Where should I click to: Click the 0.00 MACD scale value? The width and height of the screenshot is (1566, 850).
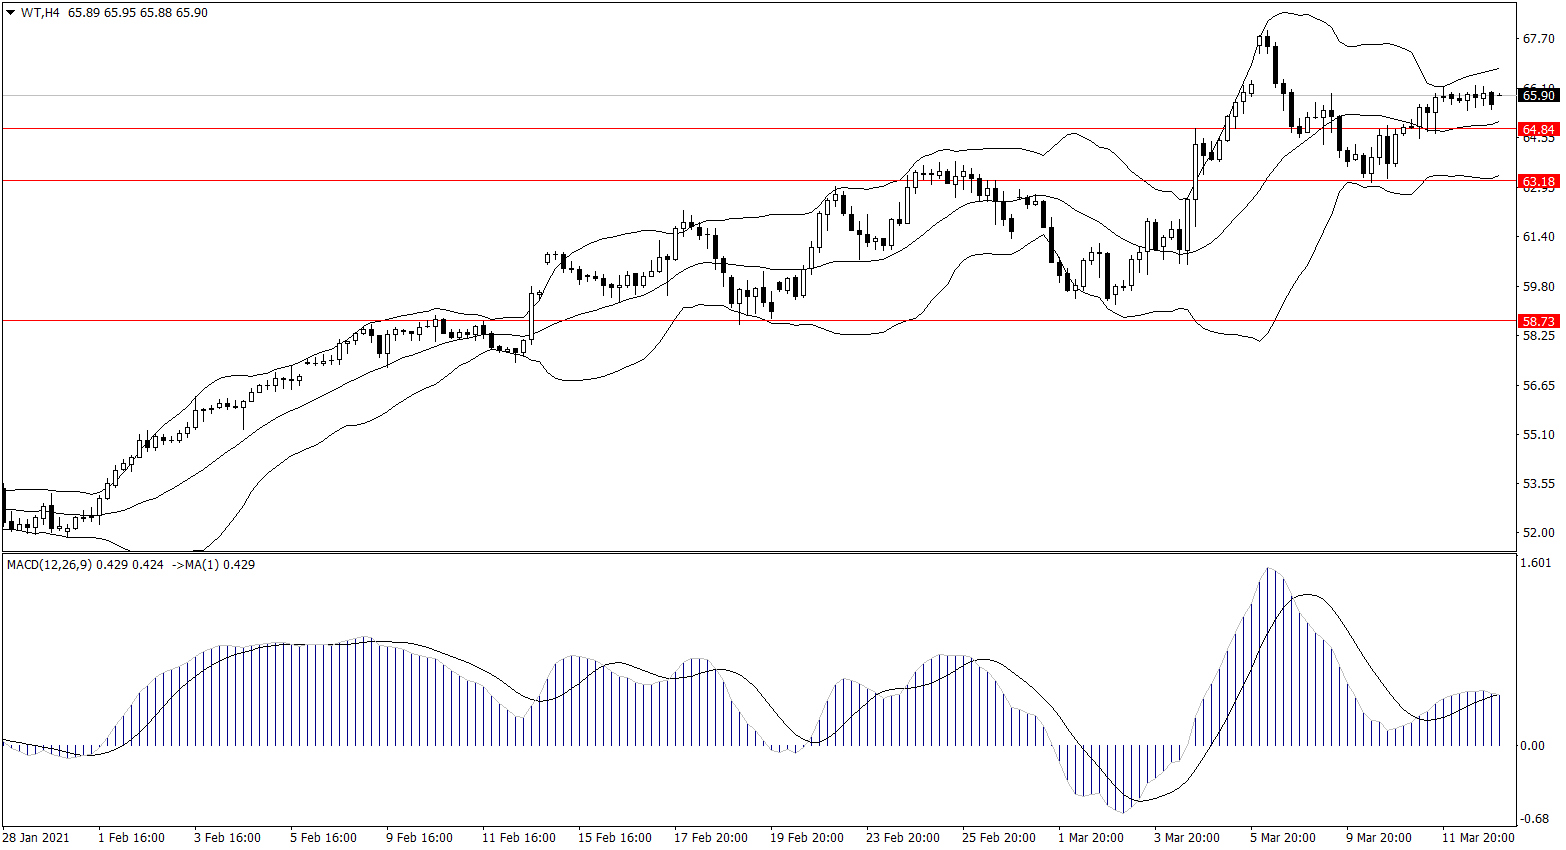(x=1532, y=746)
